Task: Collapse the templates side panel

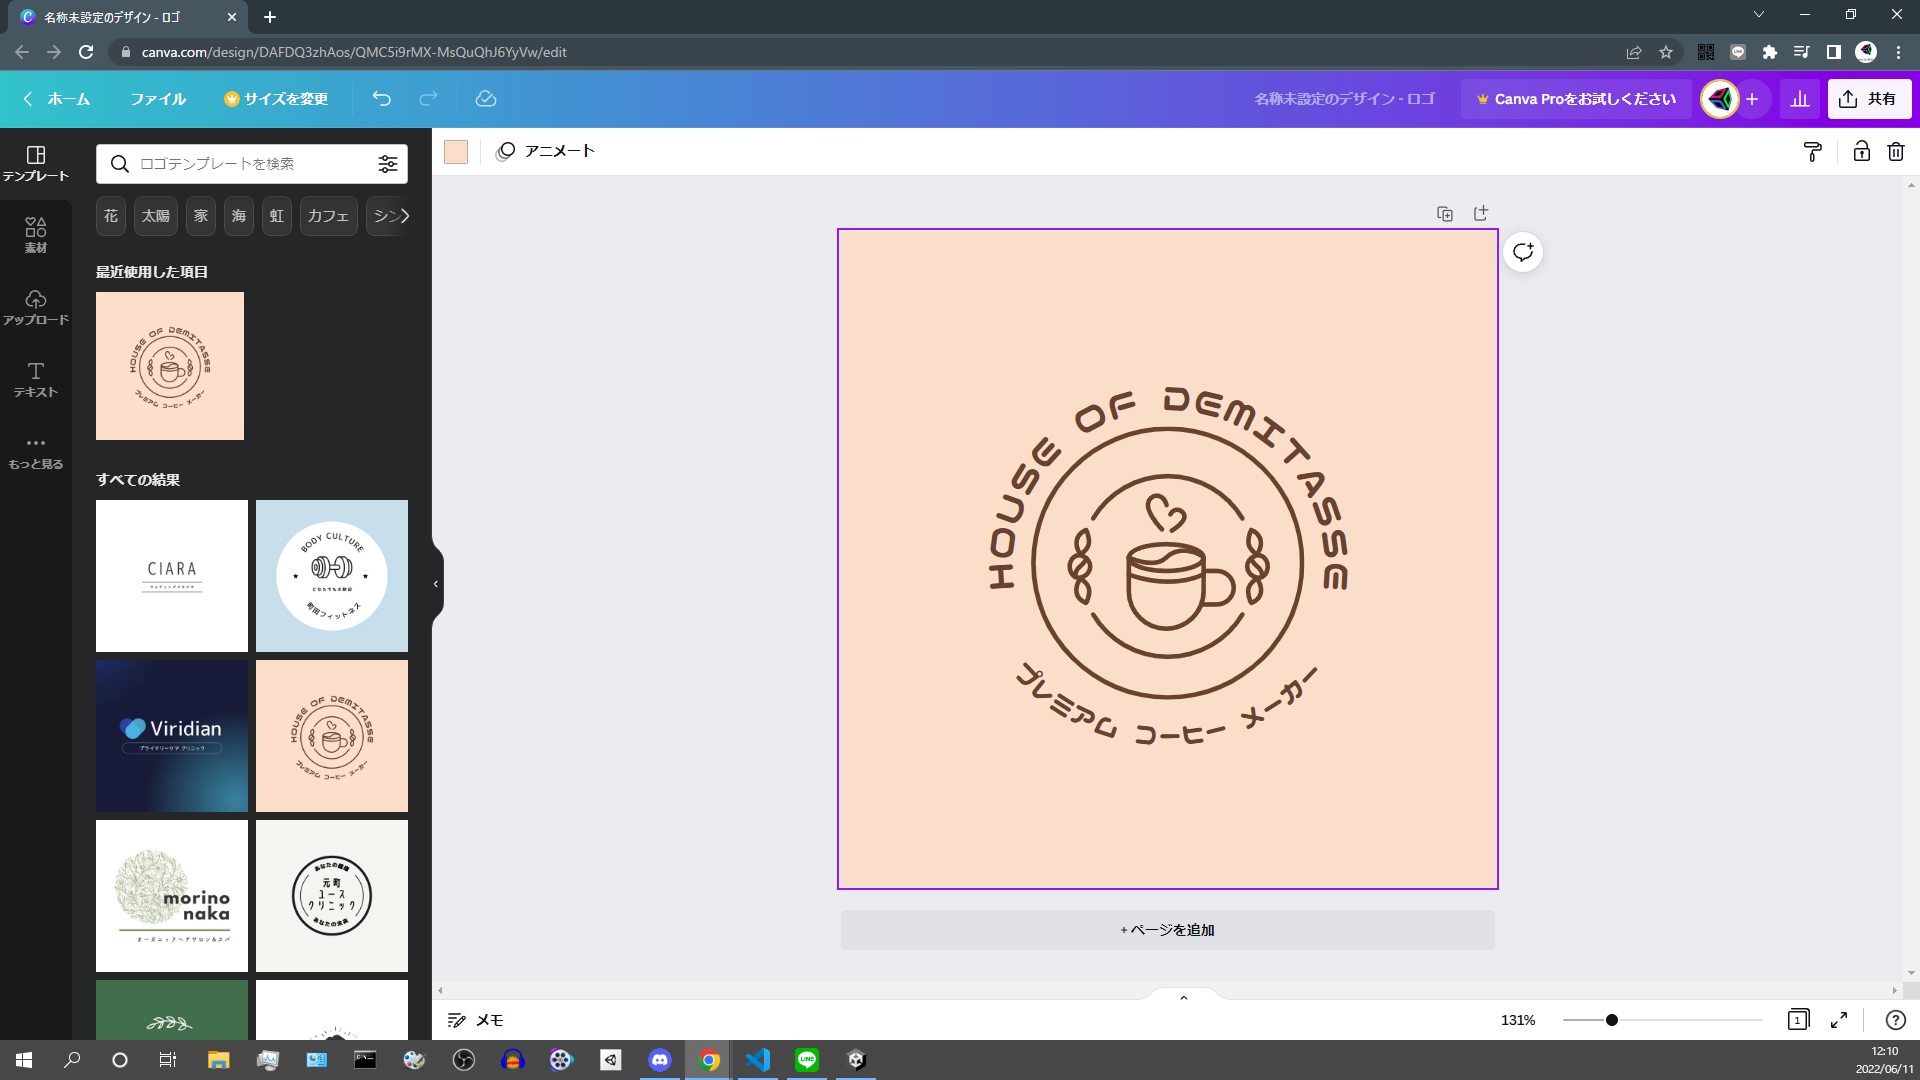Action: coord(436,584)
